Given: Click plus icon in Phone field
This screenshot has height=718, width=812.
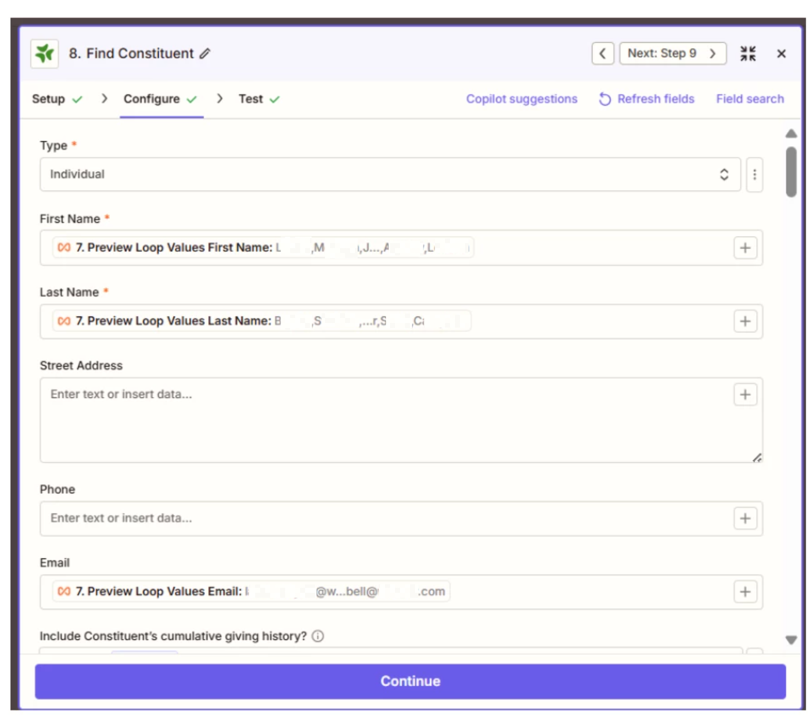Looking at the screenshot, I should point(745,518).
